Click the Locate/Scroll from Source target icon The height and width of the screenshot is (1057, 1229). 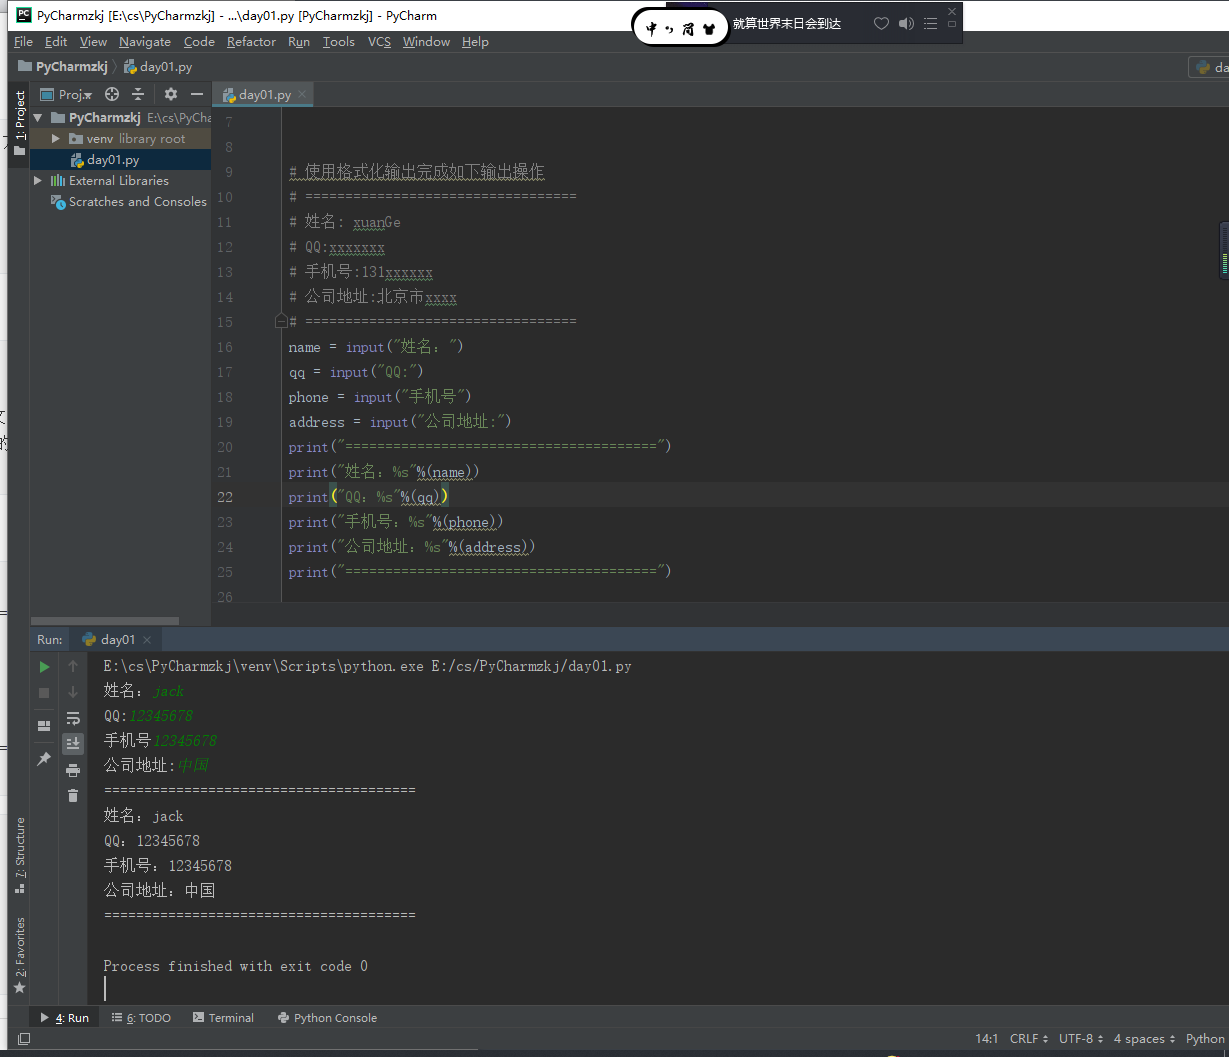coord(112,94)
